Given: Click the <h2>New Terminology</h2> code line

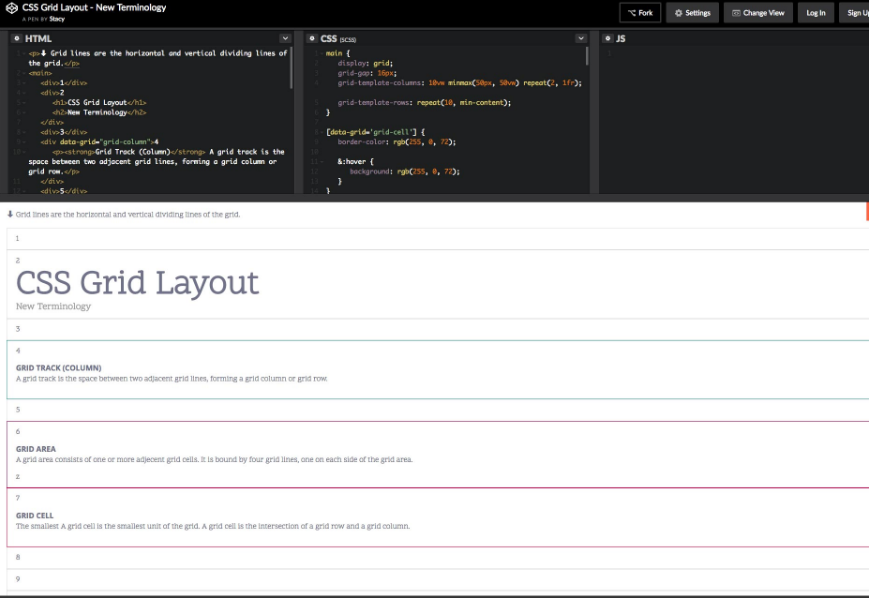Looking at the screenshot, I should click(x=99, y=112).
